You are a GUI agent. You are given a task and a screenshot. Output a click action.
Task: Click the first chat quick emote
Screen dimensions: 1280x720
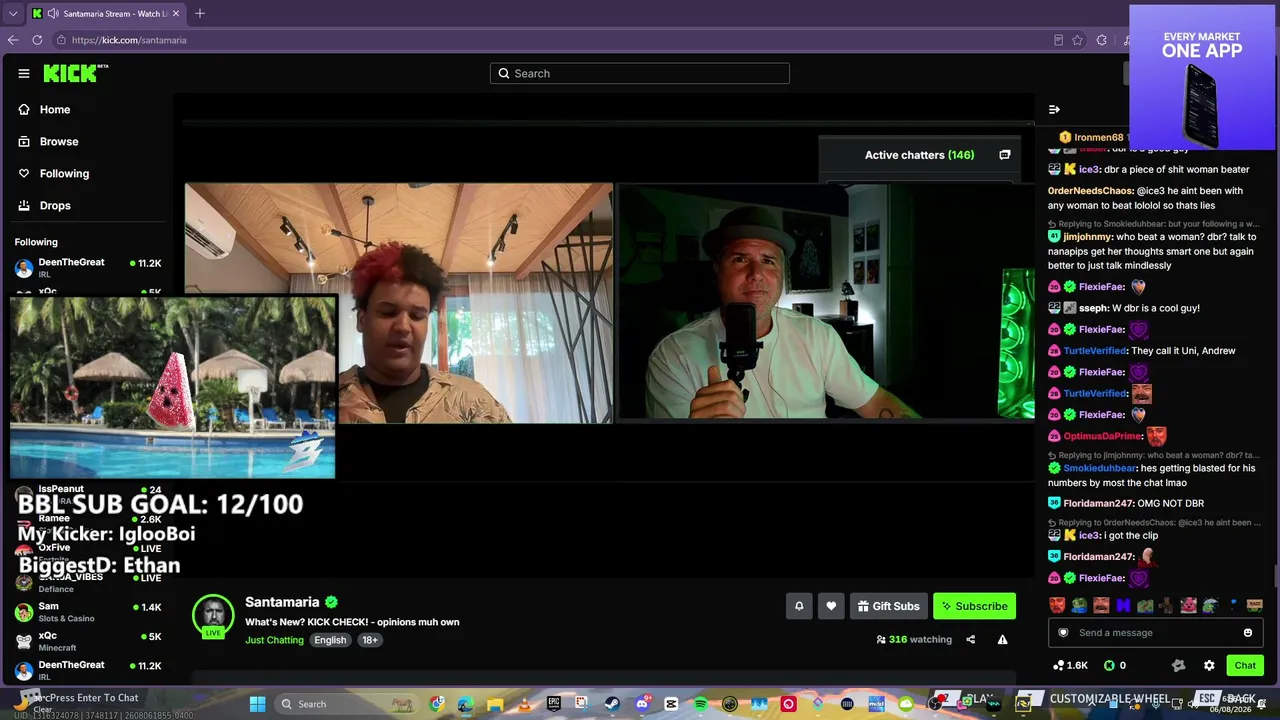1057,605
